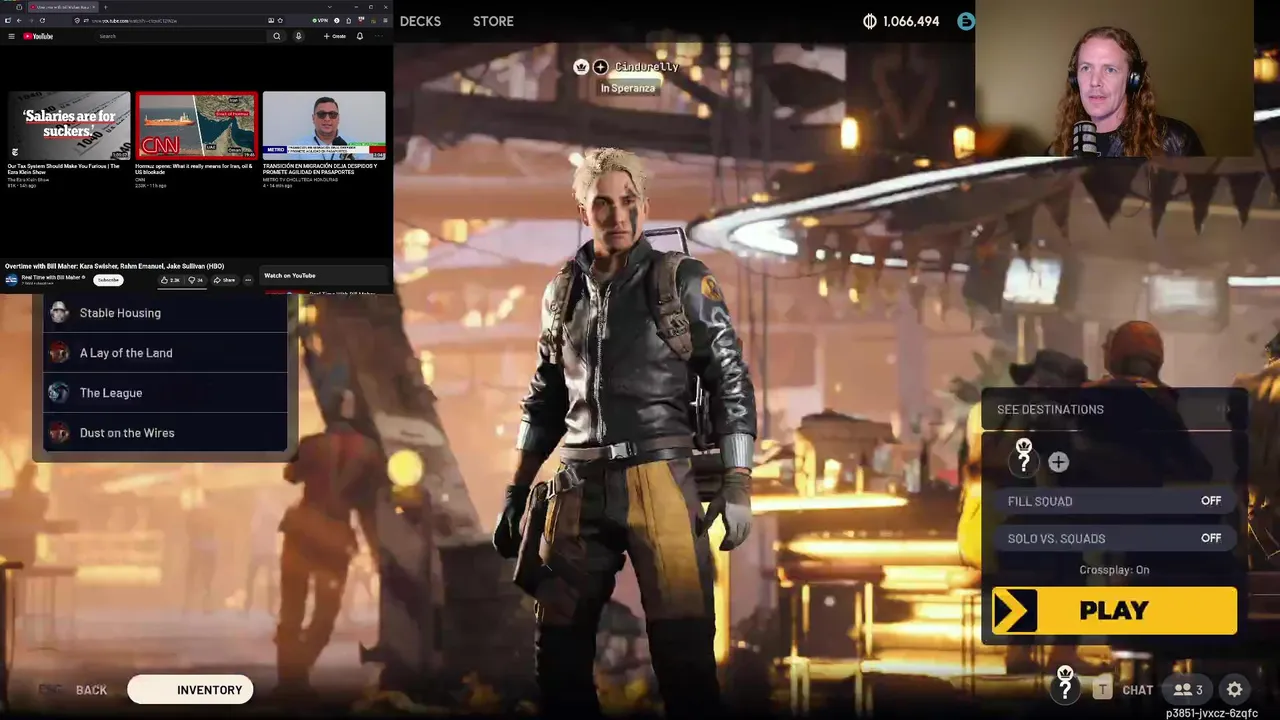Click The League quest portrait icon
Screen dimensions: 1280x720
point(59,393)
